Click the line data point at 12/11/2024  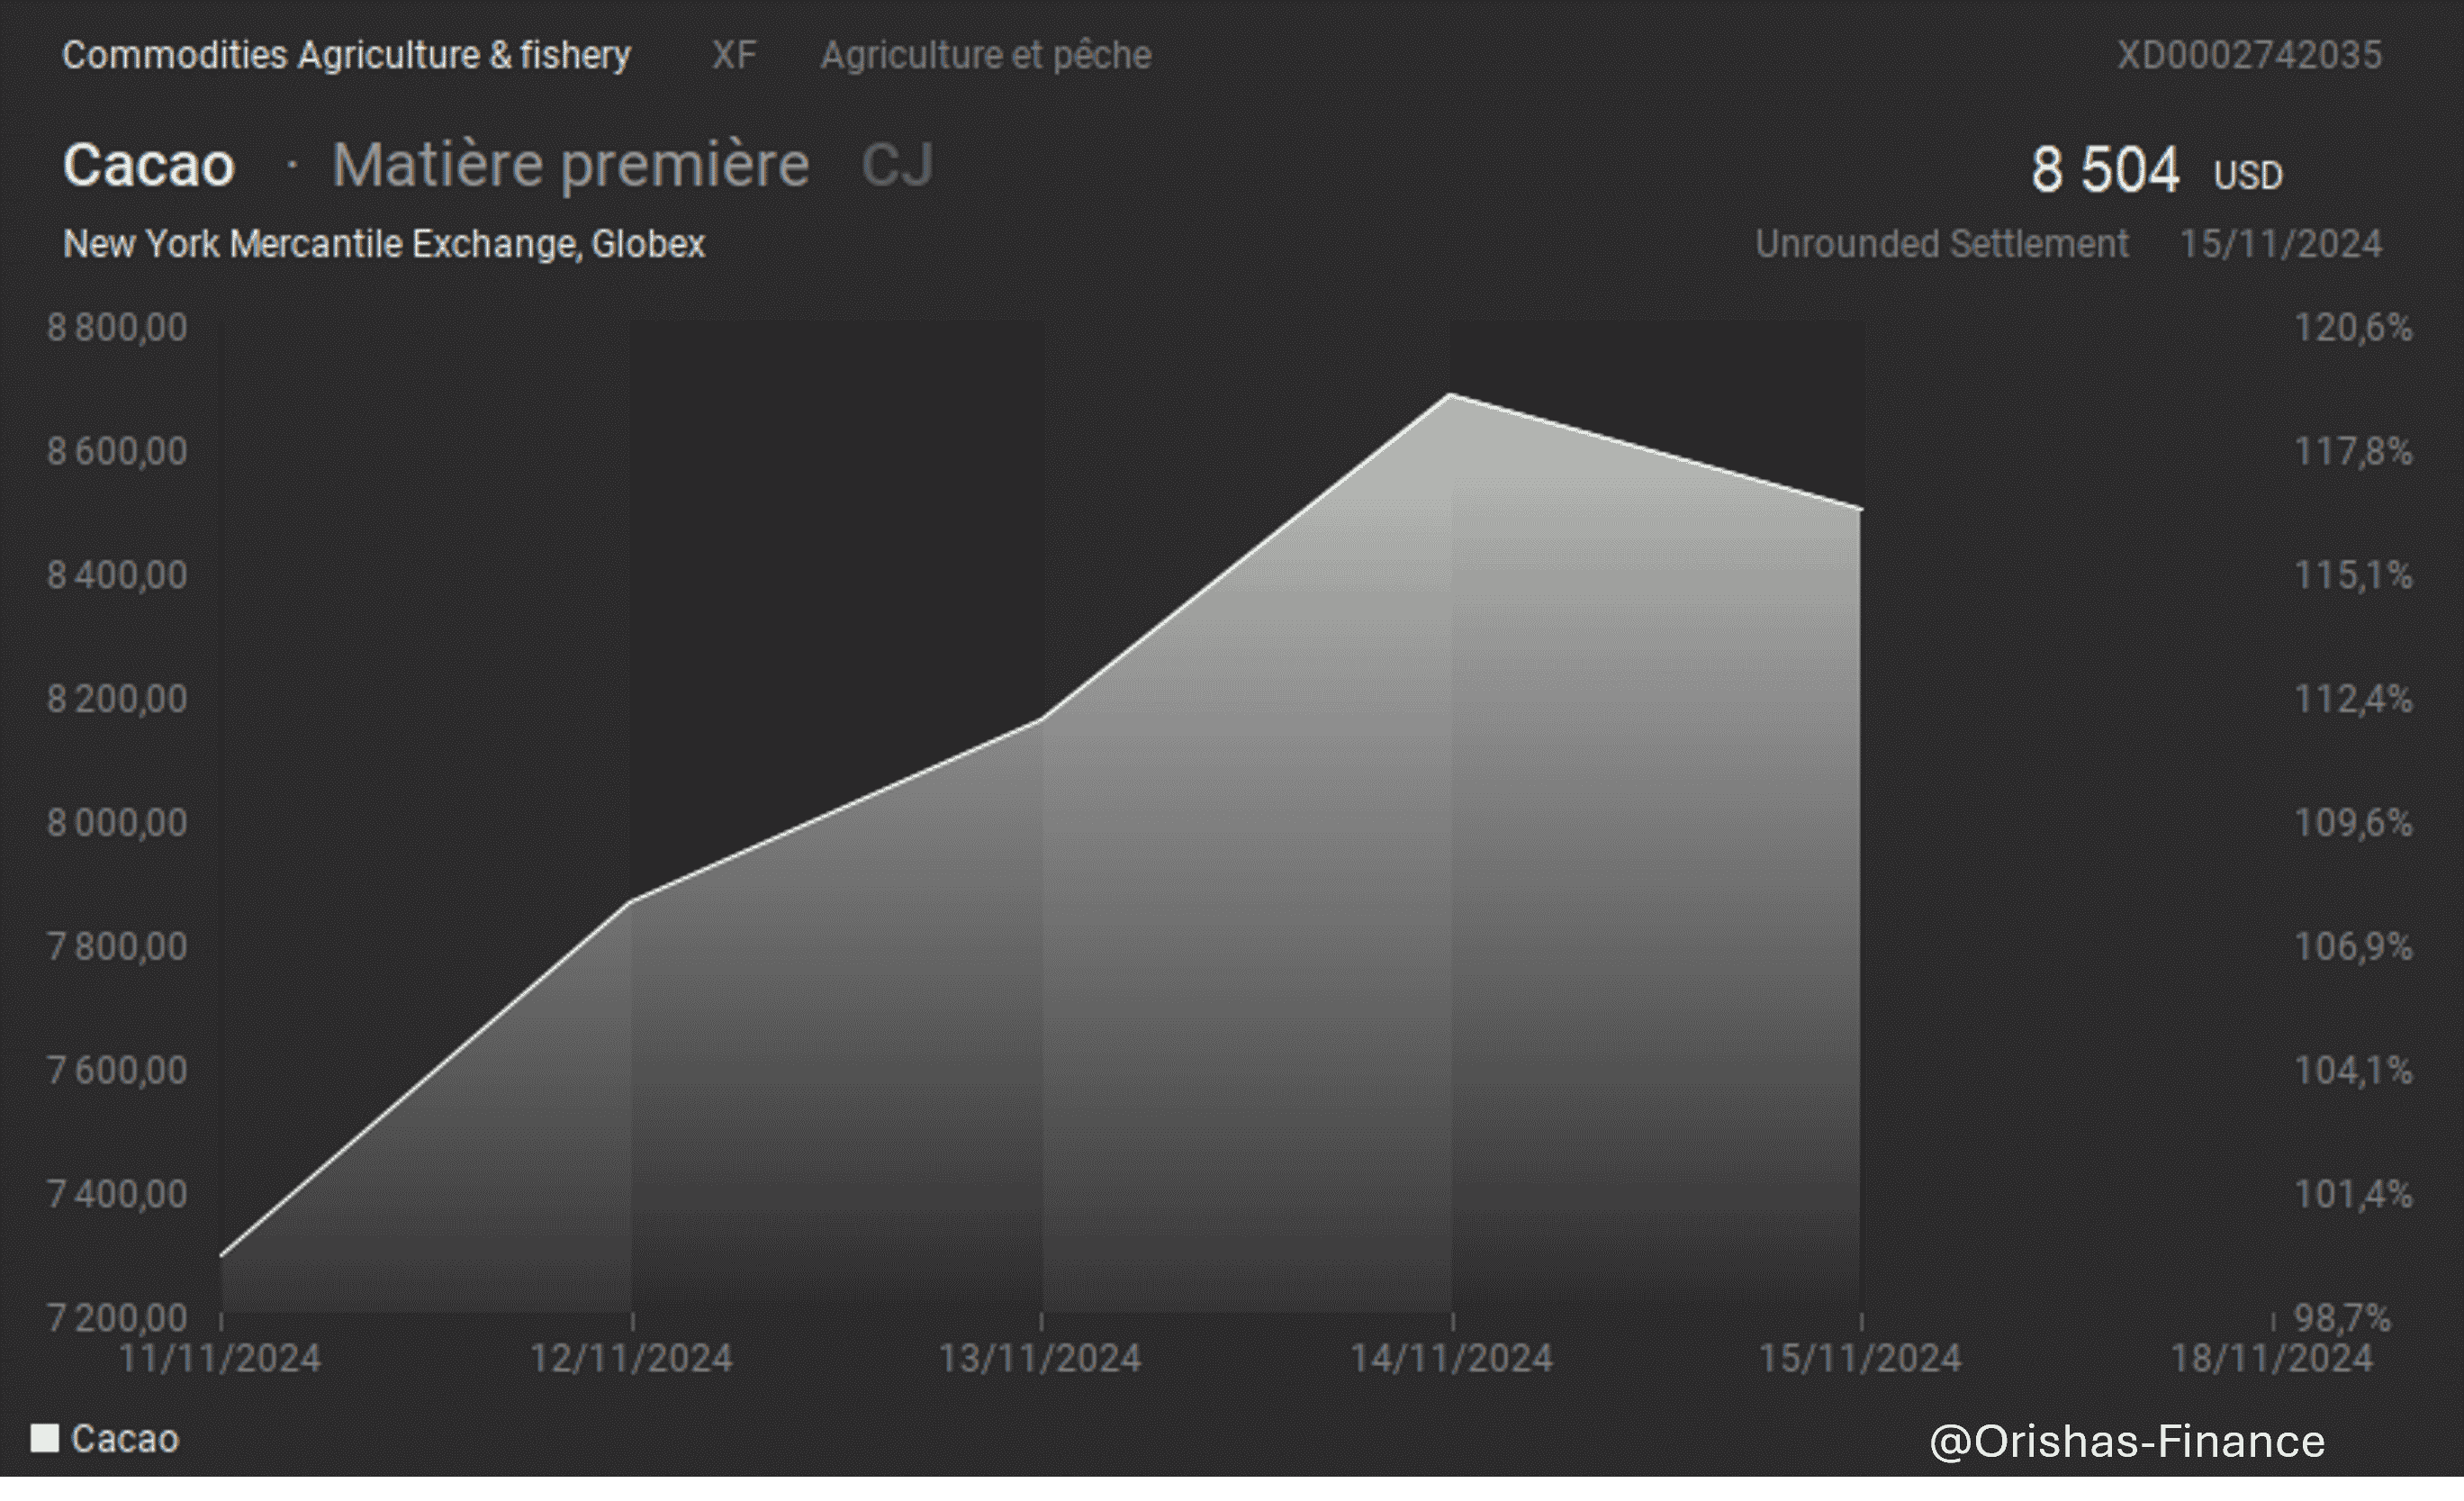tap(631, 902)
